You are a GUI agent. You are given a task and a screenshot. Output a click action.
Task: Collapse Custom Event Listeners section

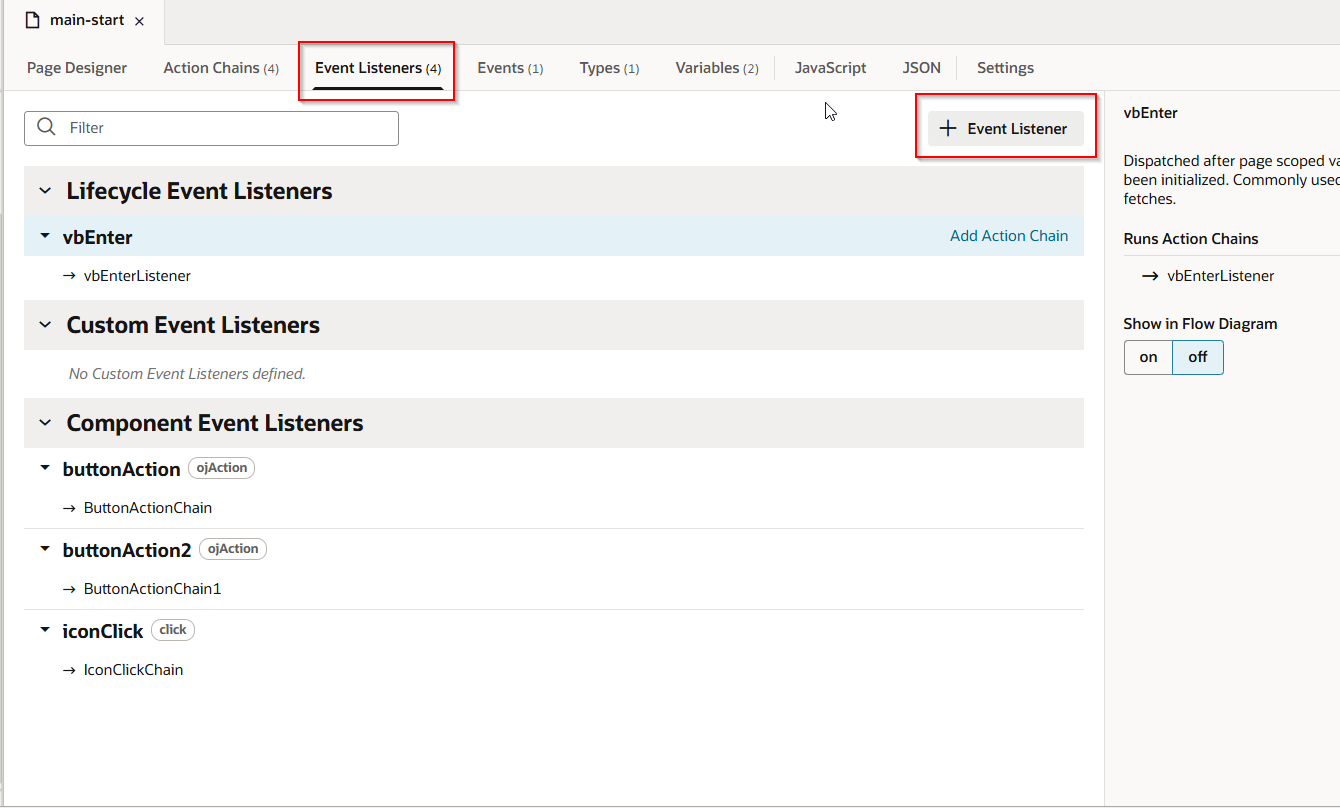45,325
